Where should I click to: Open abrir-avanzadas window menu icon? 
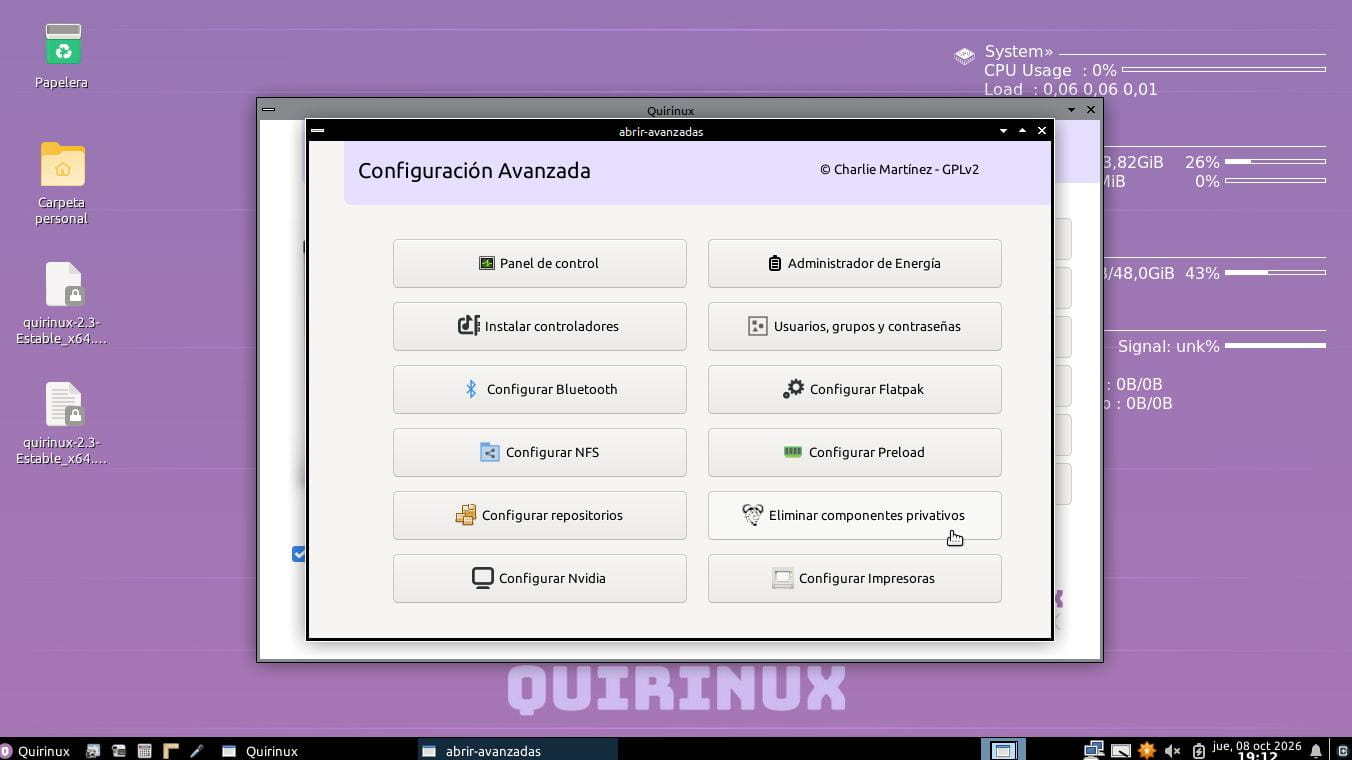point(317,130)
